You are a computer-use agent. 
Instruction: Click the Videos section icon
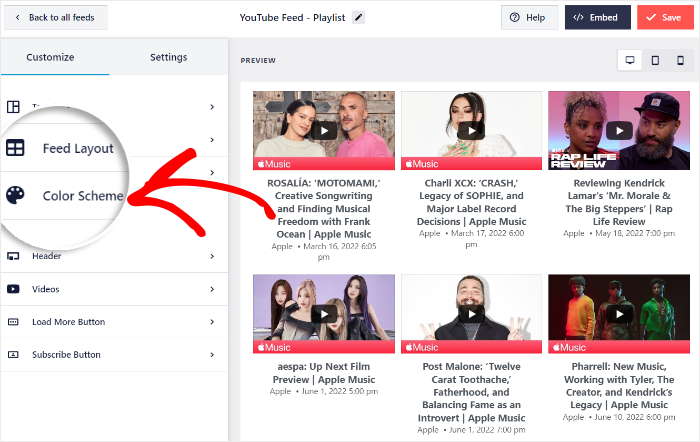tap(13, 289)
